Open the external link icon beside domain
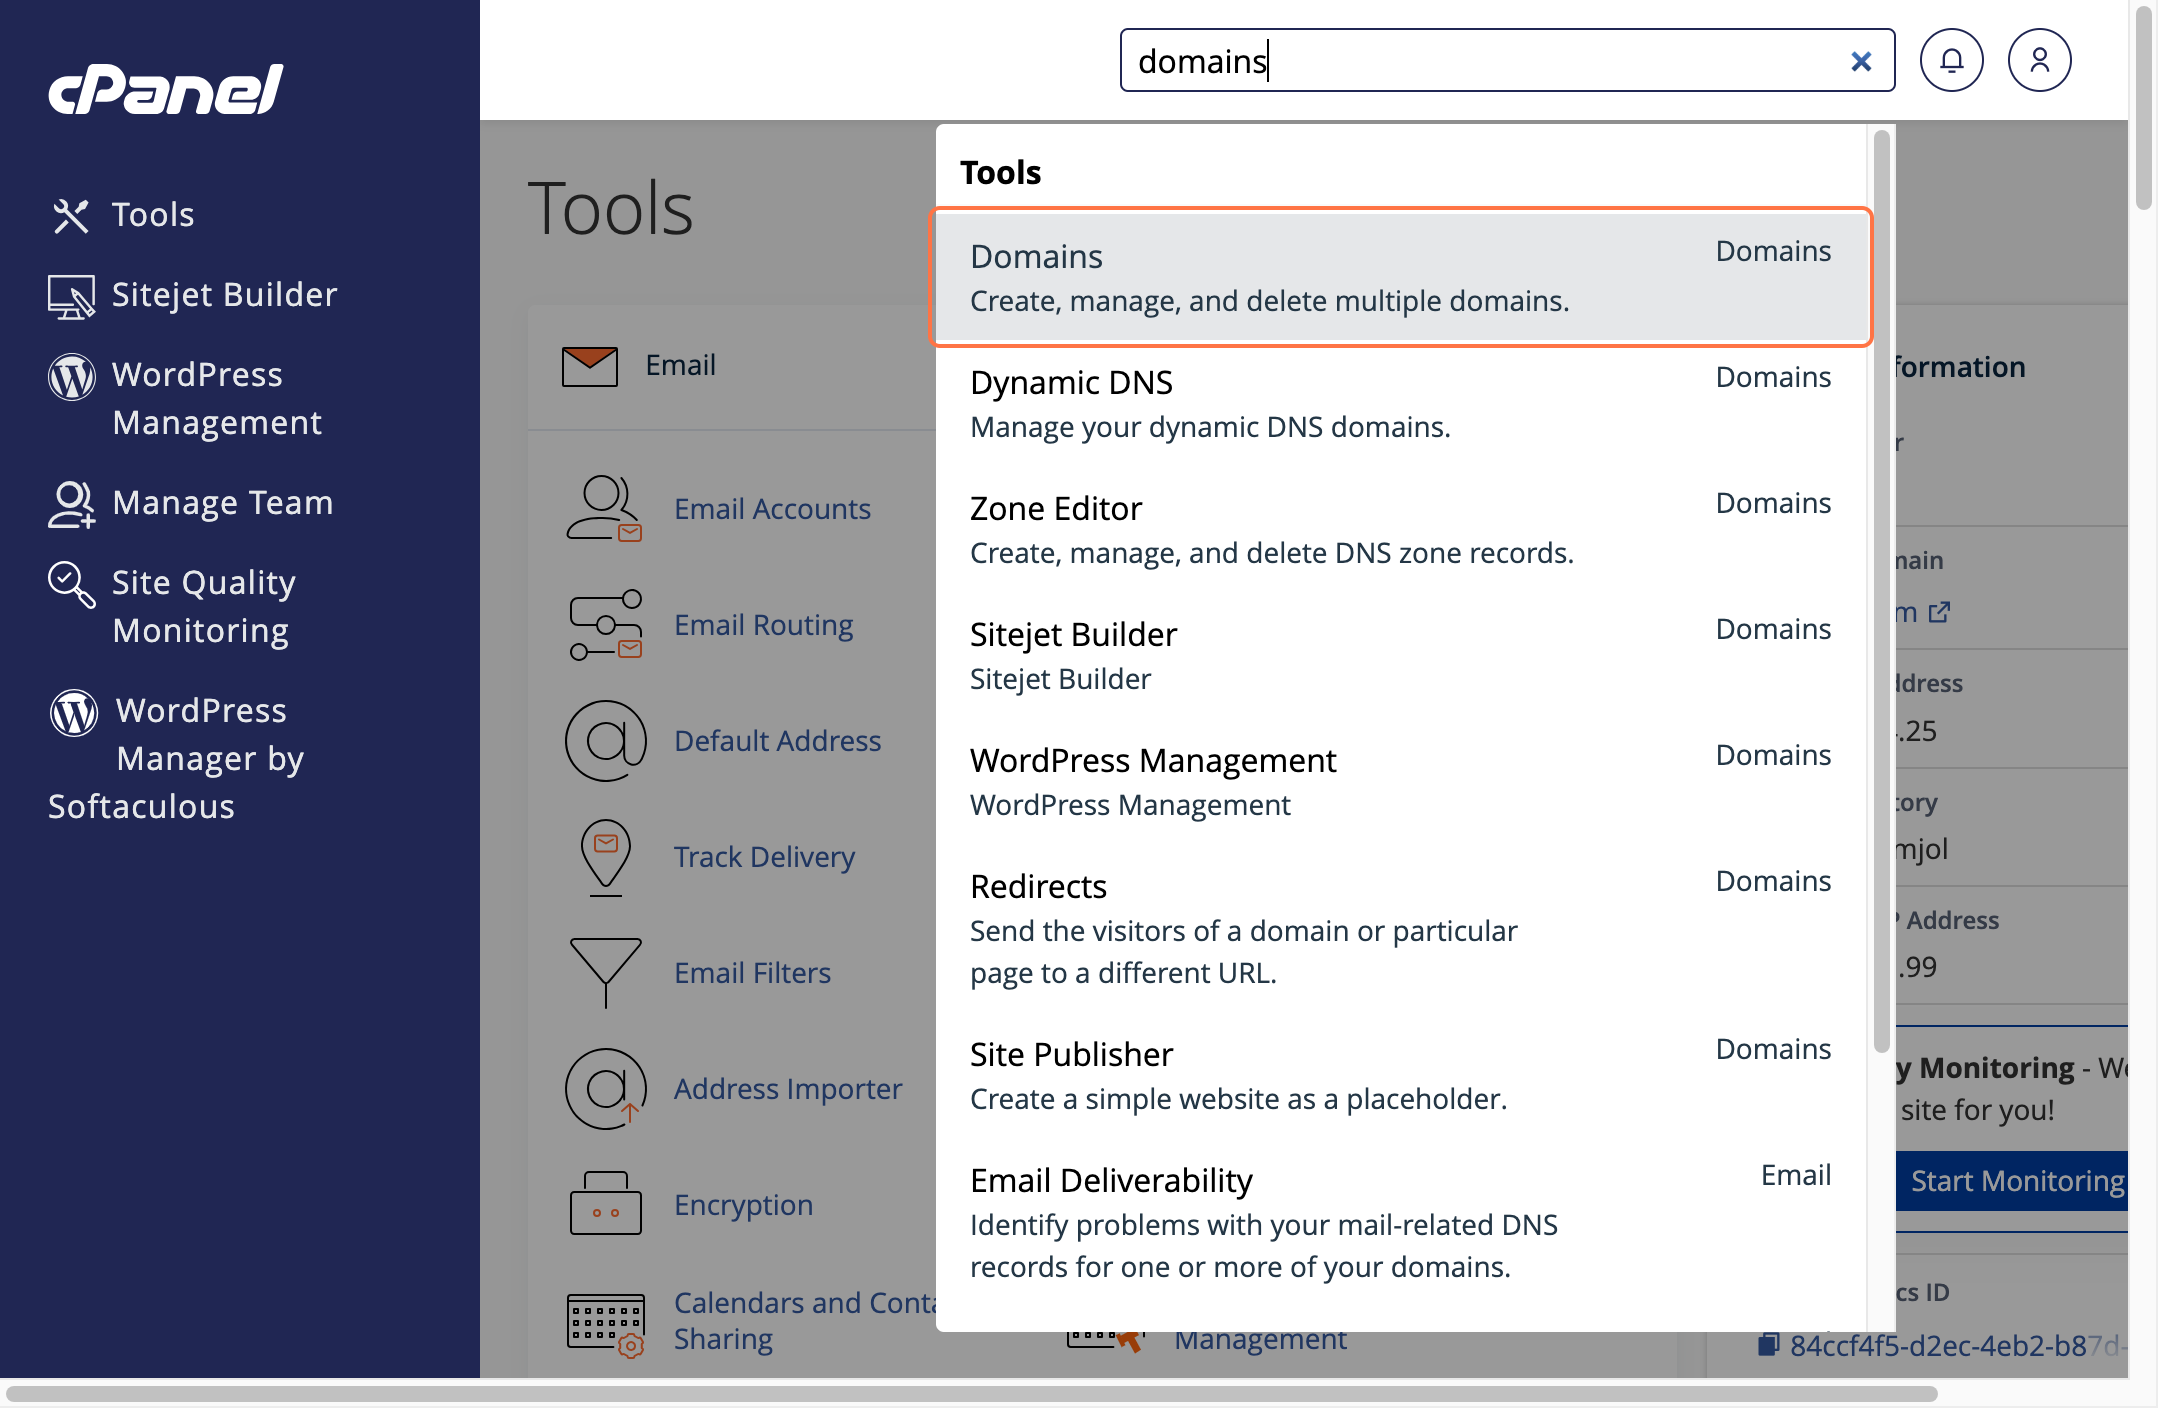The image size is (2158, 1408). point(1939,611)
